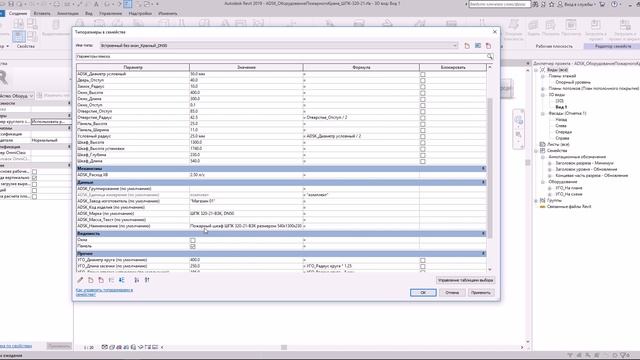The width and height of the screenshot is (640, 360).
Task: Collapse Фасады node in project browser
Action: click(x=543, y=113)
